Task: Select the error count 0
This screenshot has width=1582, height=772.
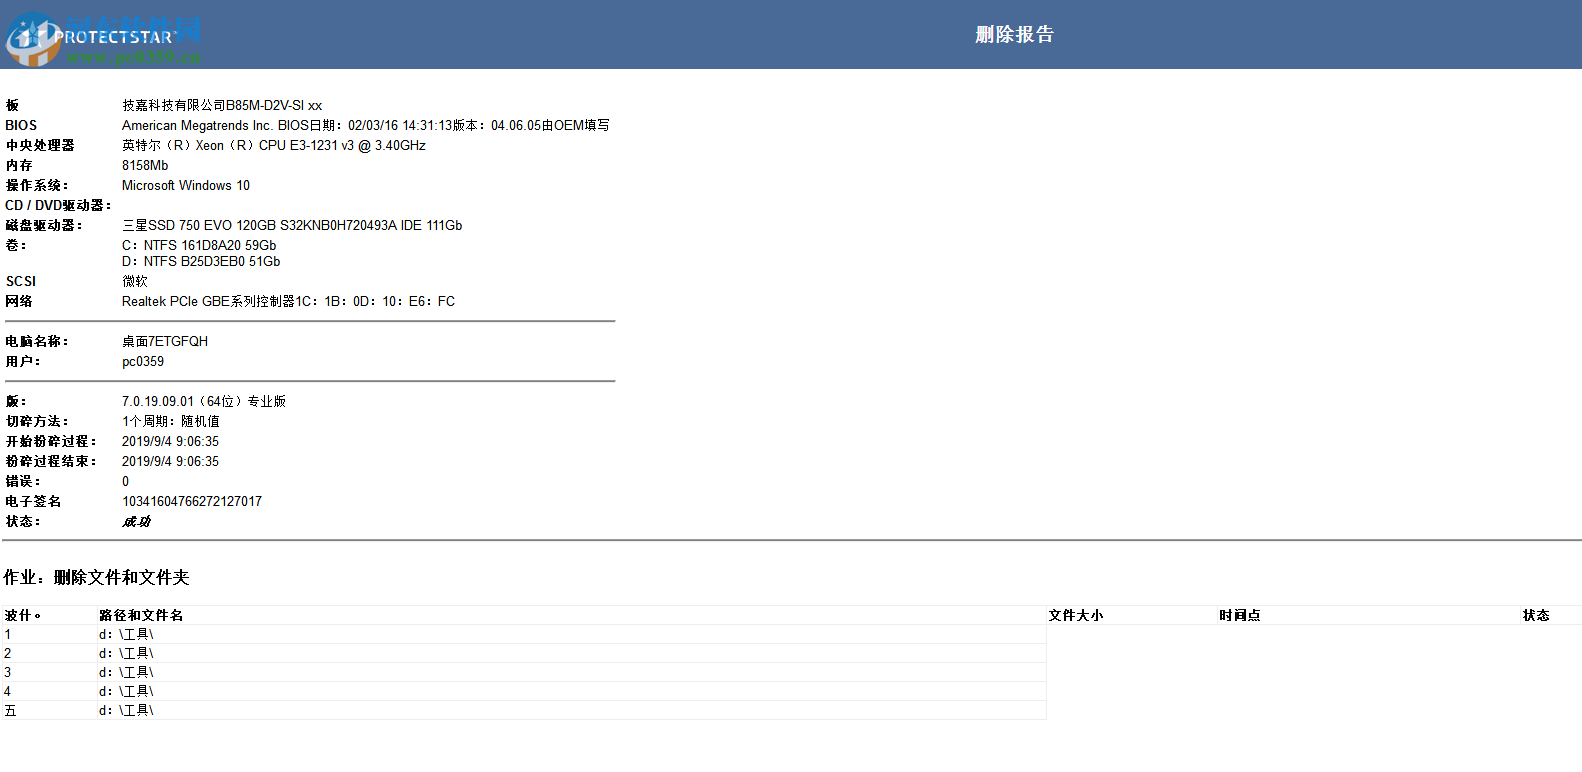Action: (x=126, y=481)
